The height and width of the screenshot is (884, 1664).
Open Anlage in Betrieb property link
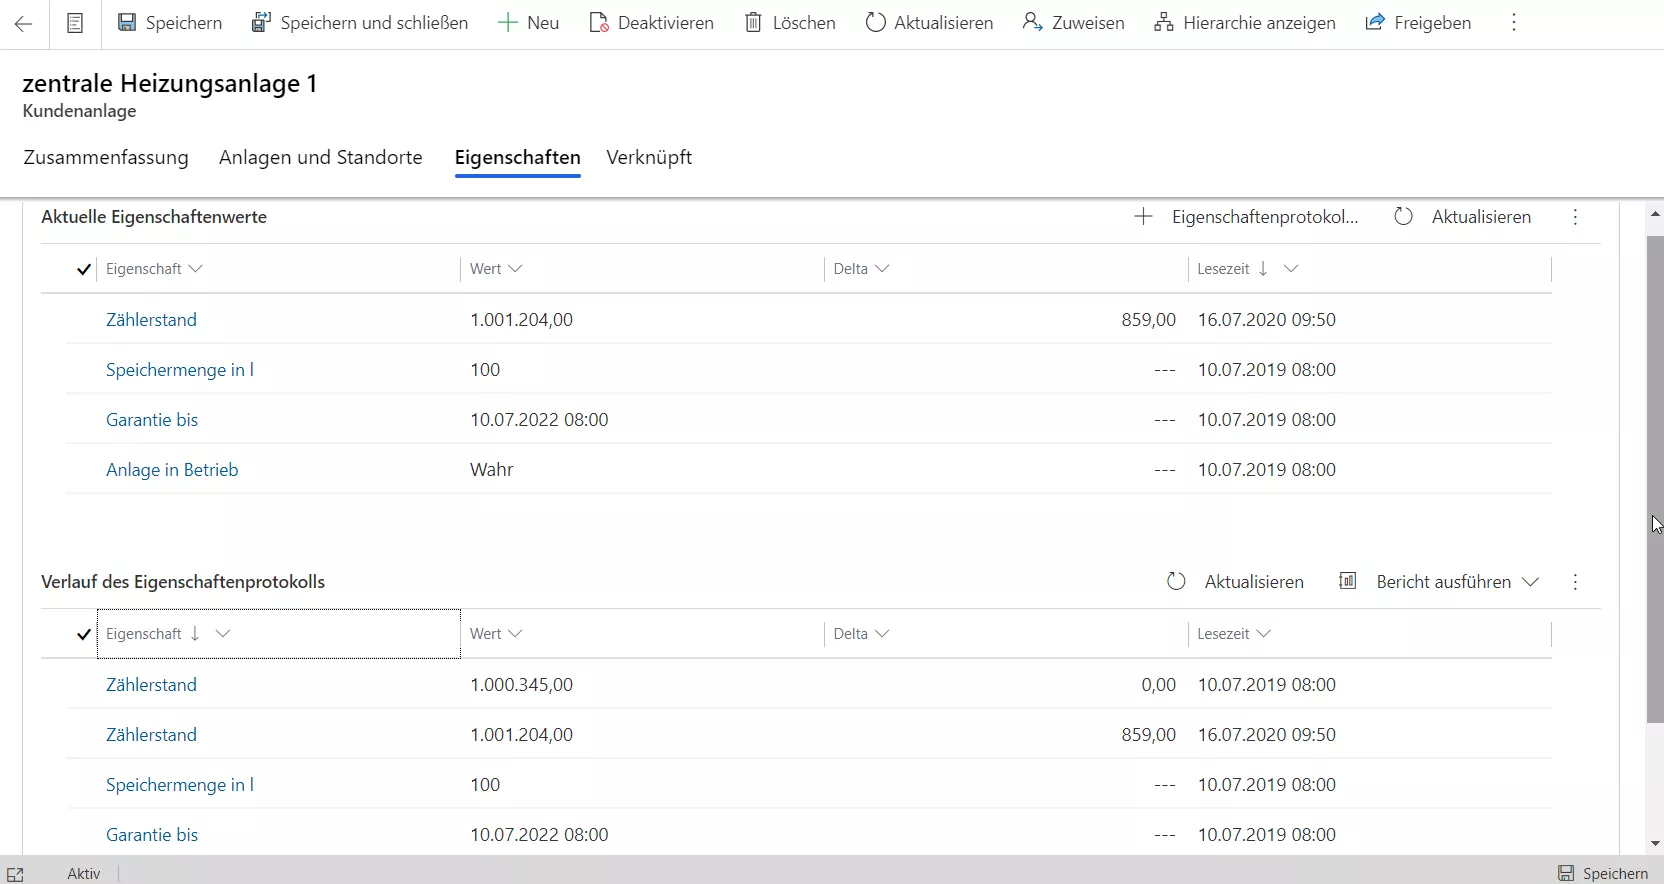click(172, 470)
